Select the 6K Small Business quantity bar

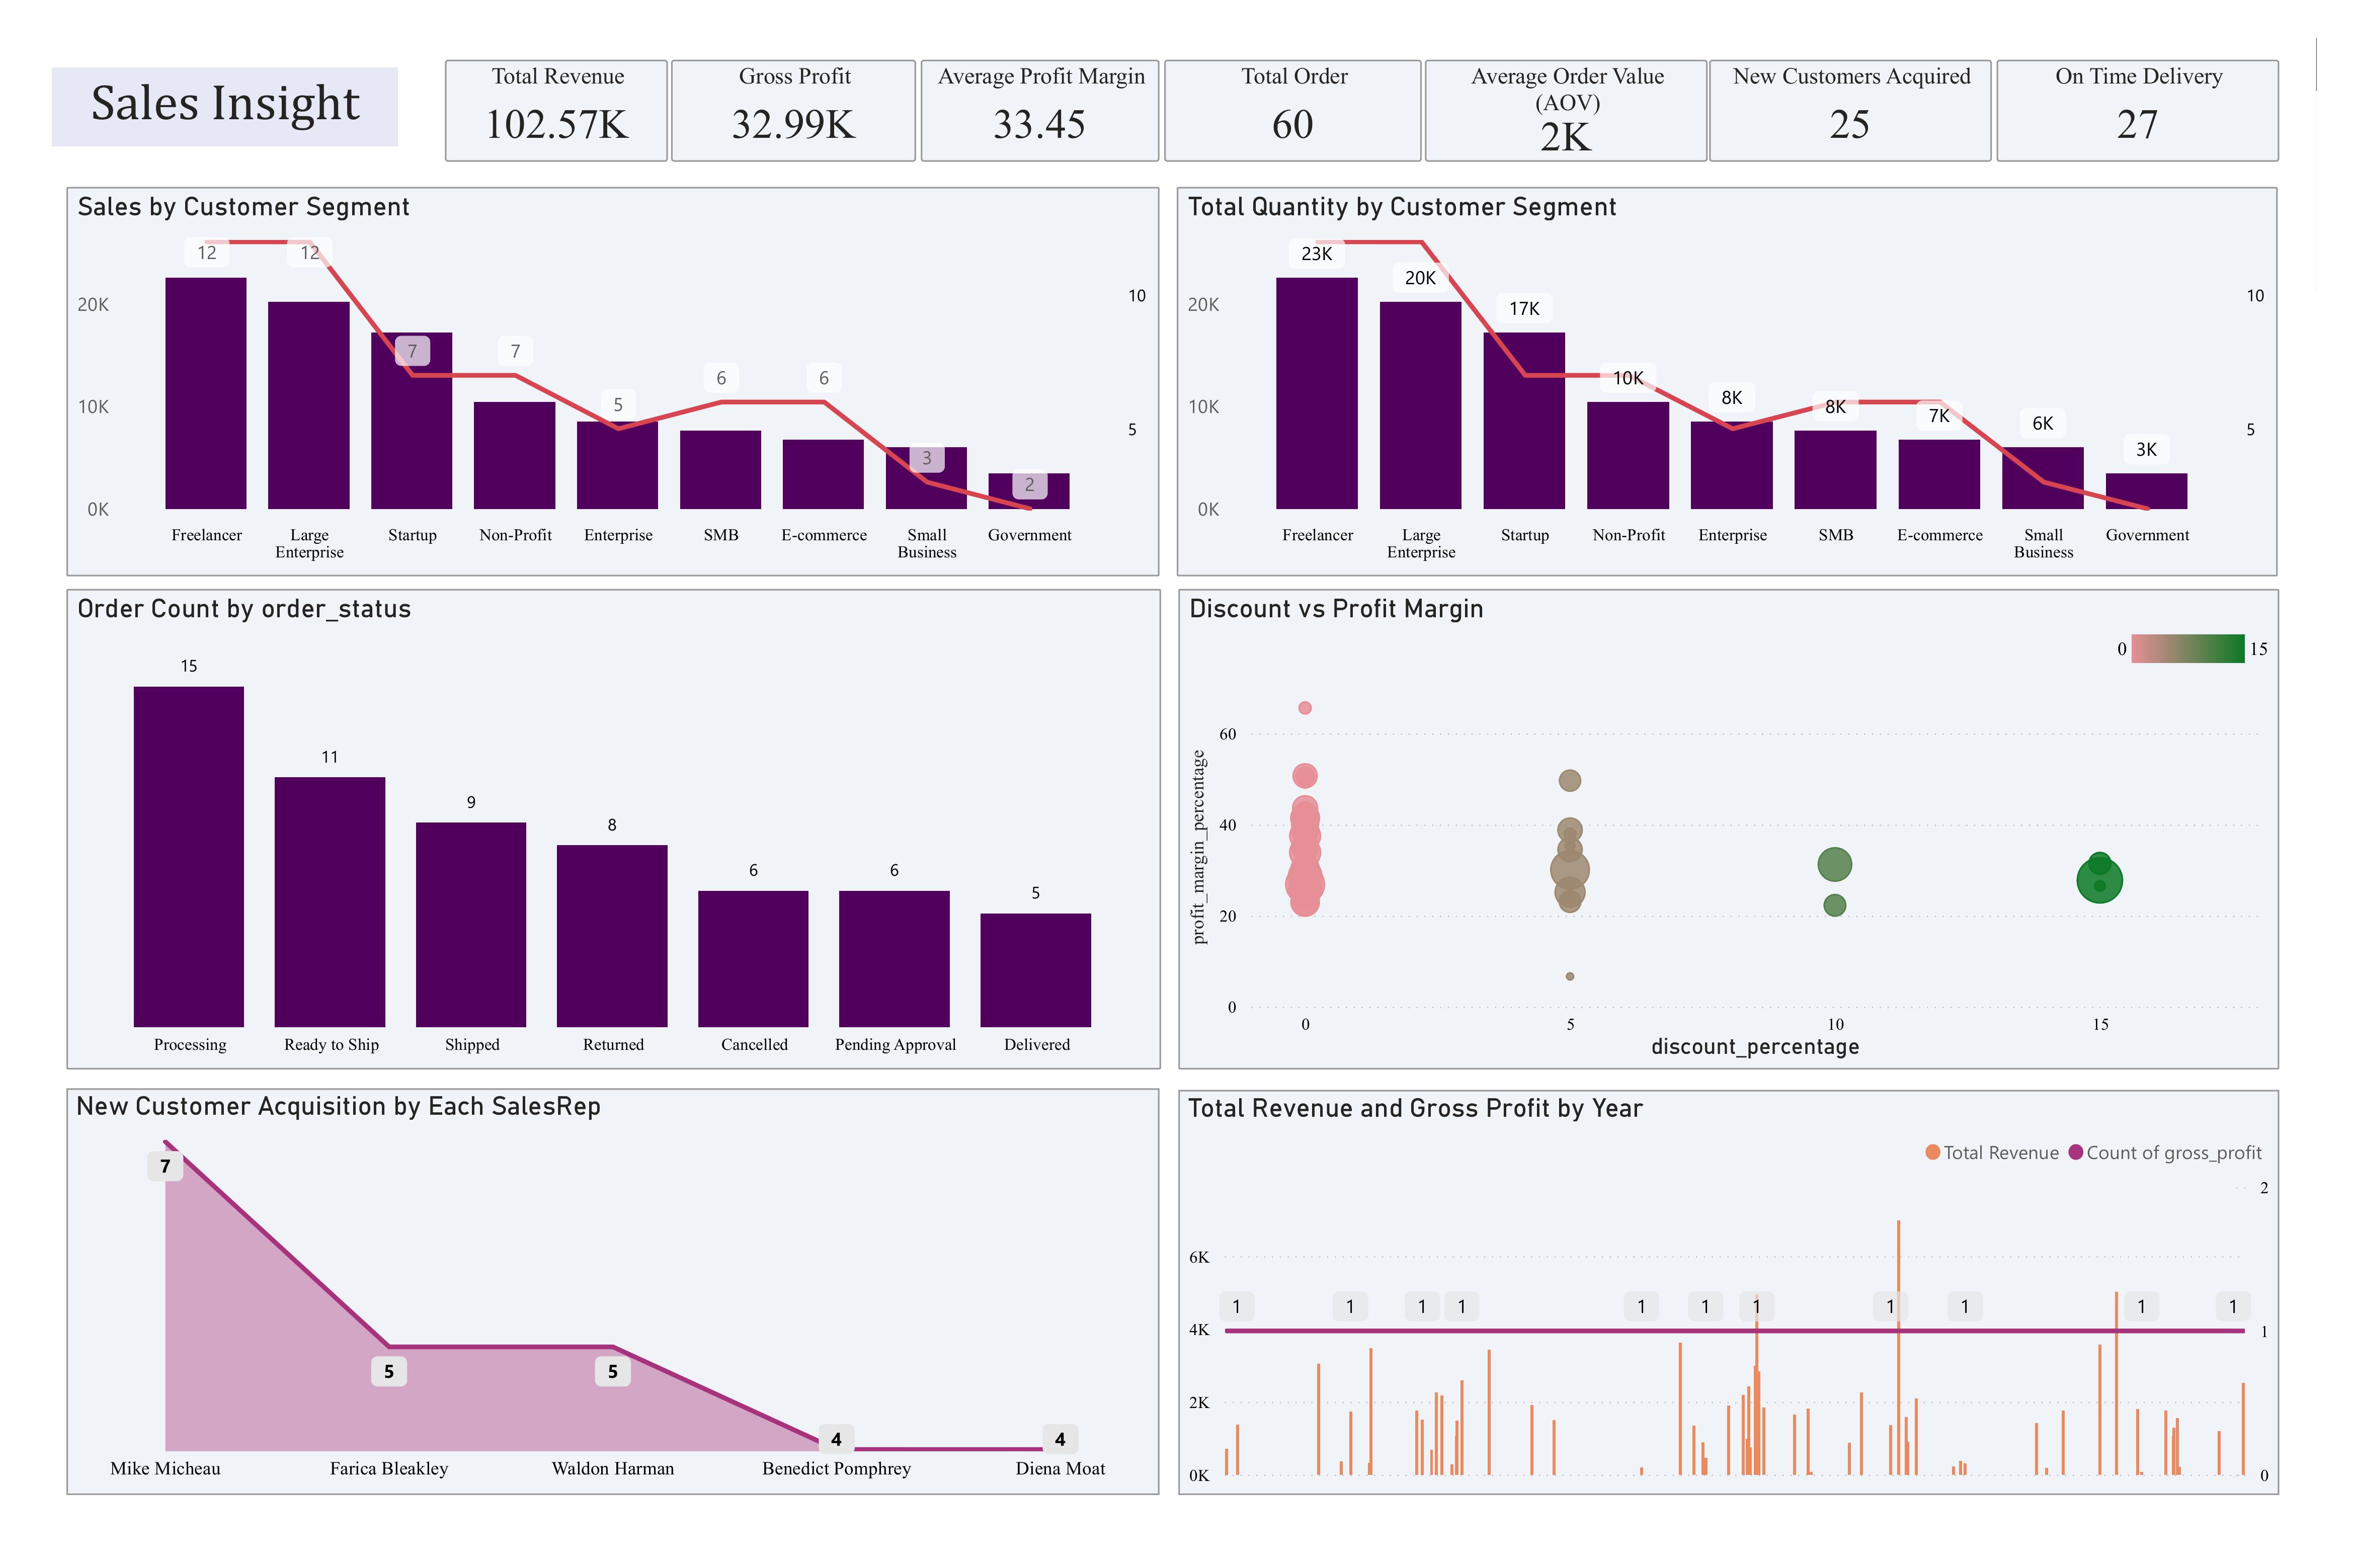tap(2043, 478)
